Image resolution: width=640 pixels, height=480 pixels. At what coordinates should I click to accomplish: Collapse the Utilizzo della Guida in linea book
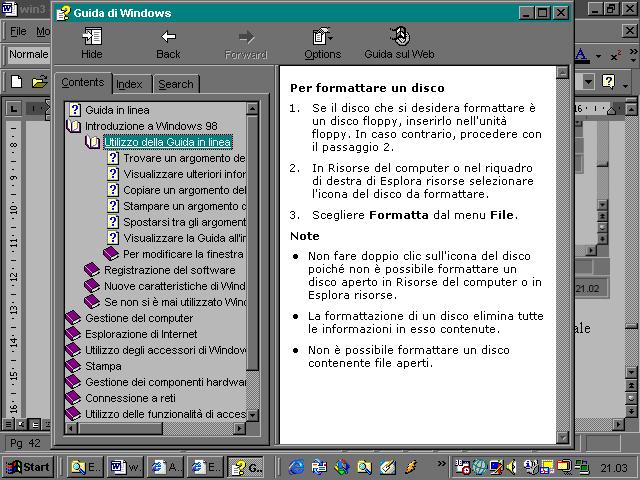[x=93, y=142]
